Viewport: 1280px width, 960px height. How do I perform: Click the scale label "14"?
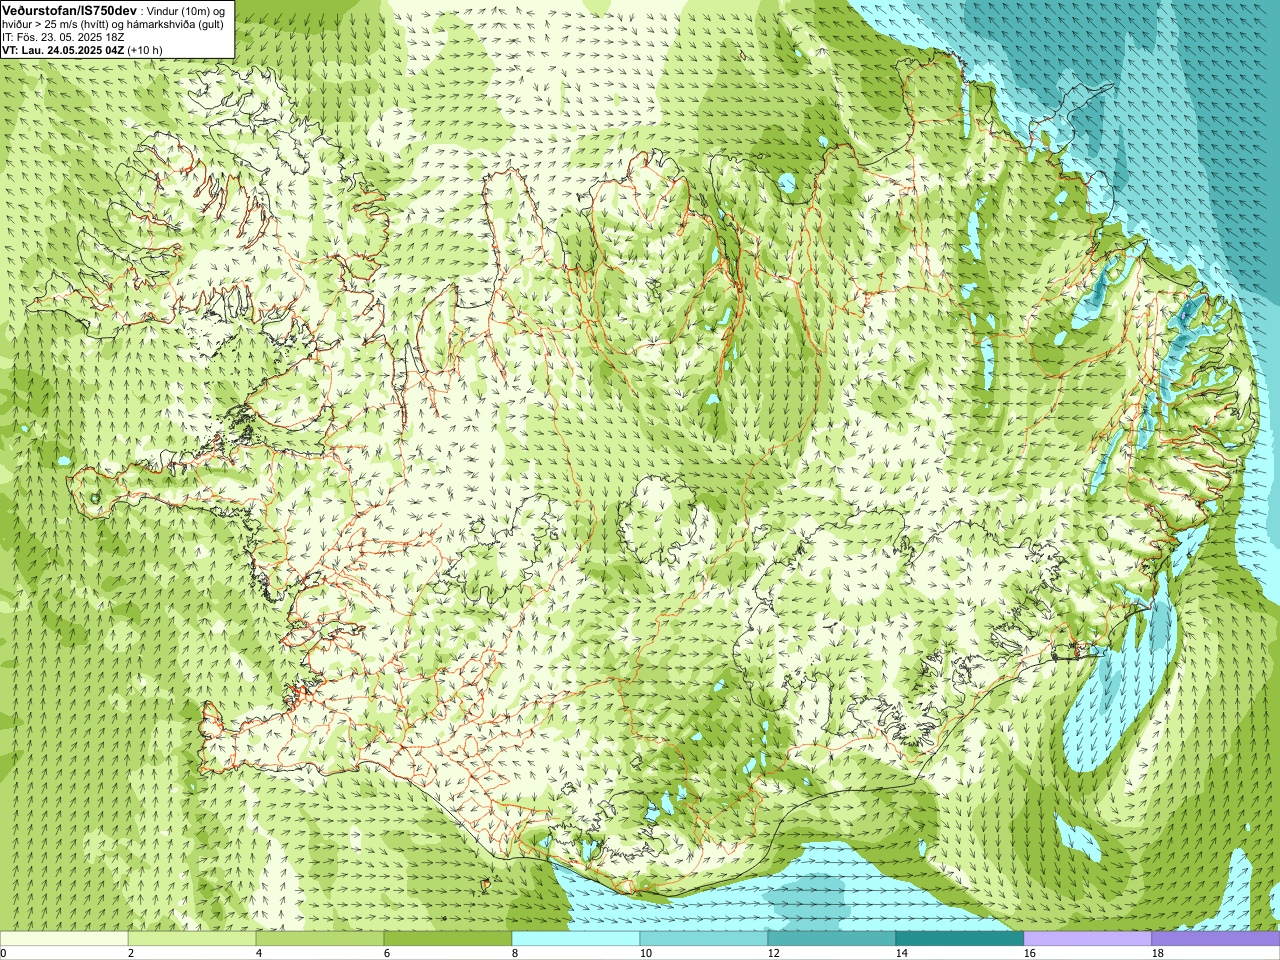(x=902, y=953)
